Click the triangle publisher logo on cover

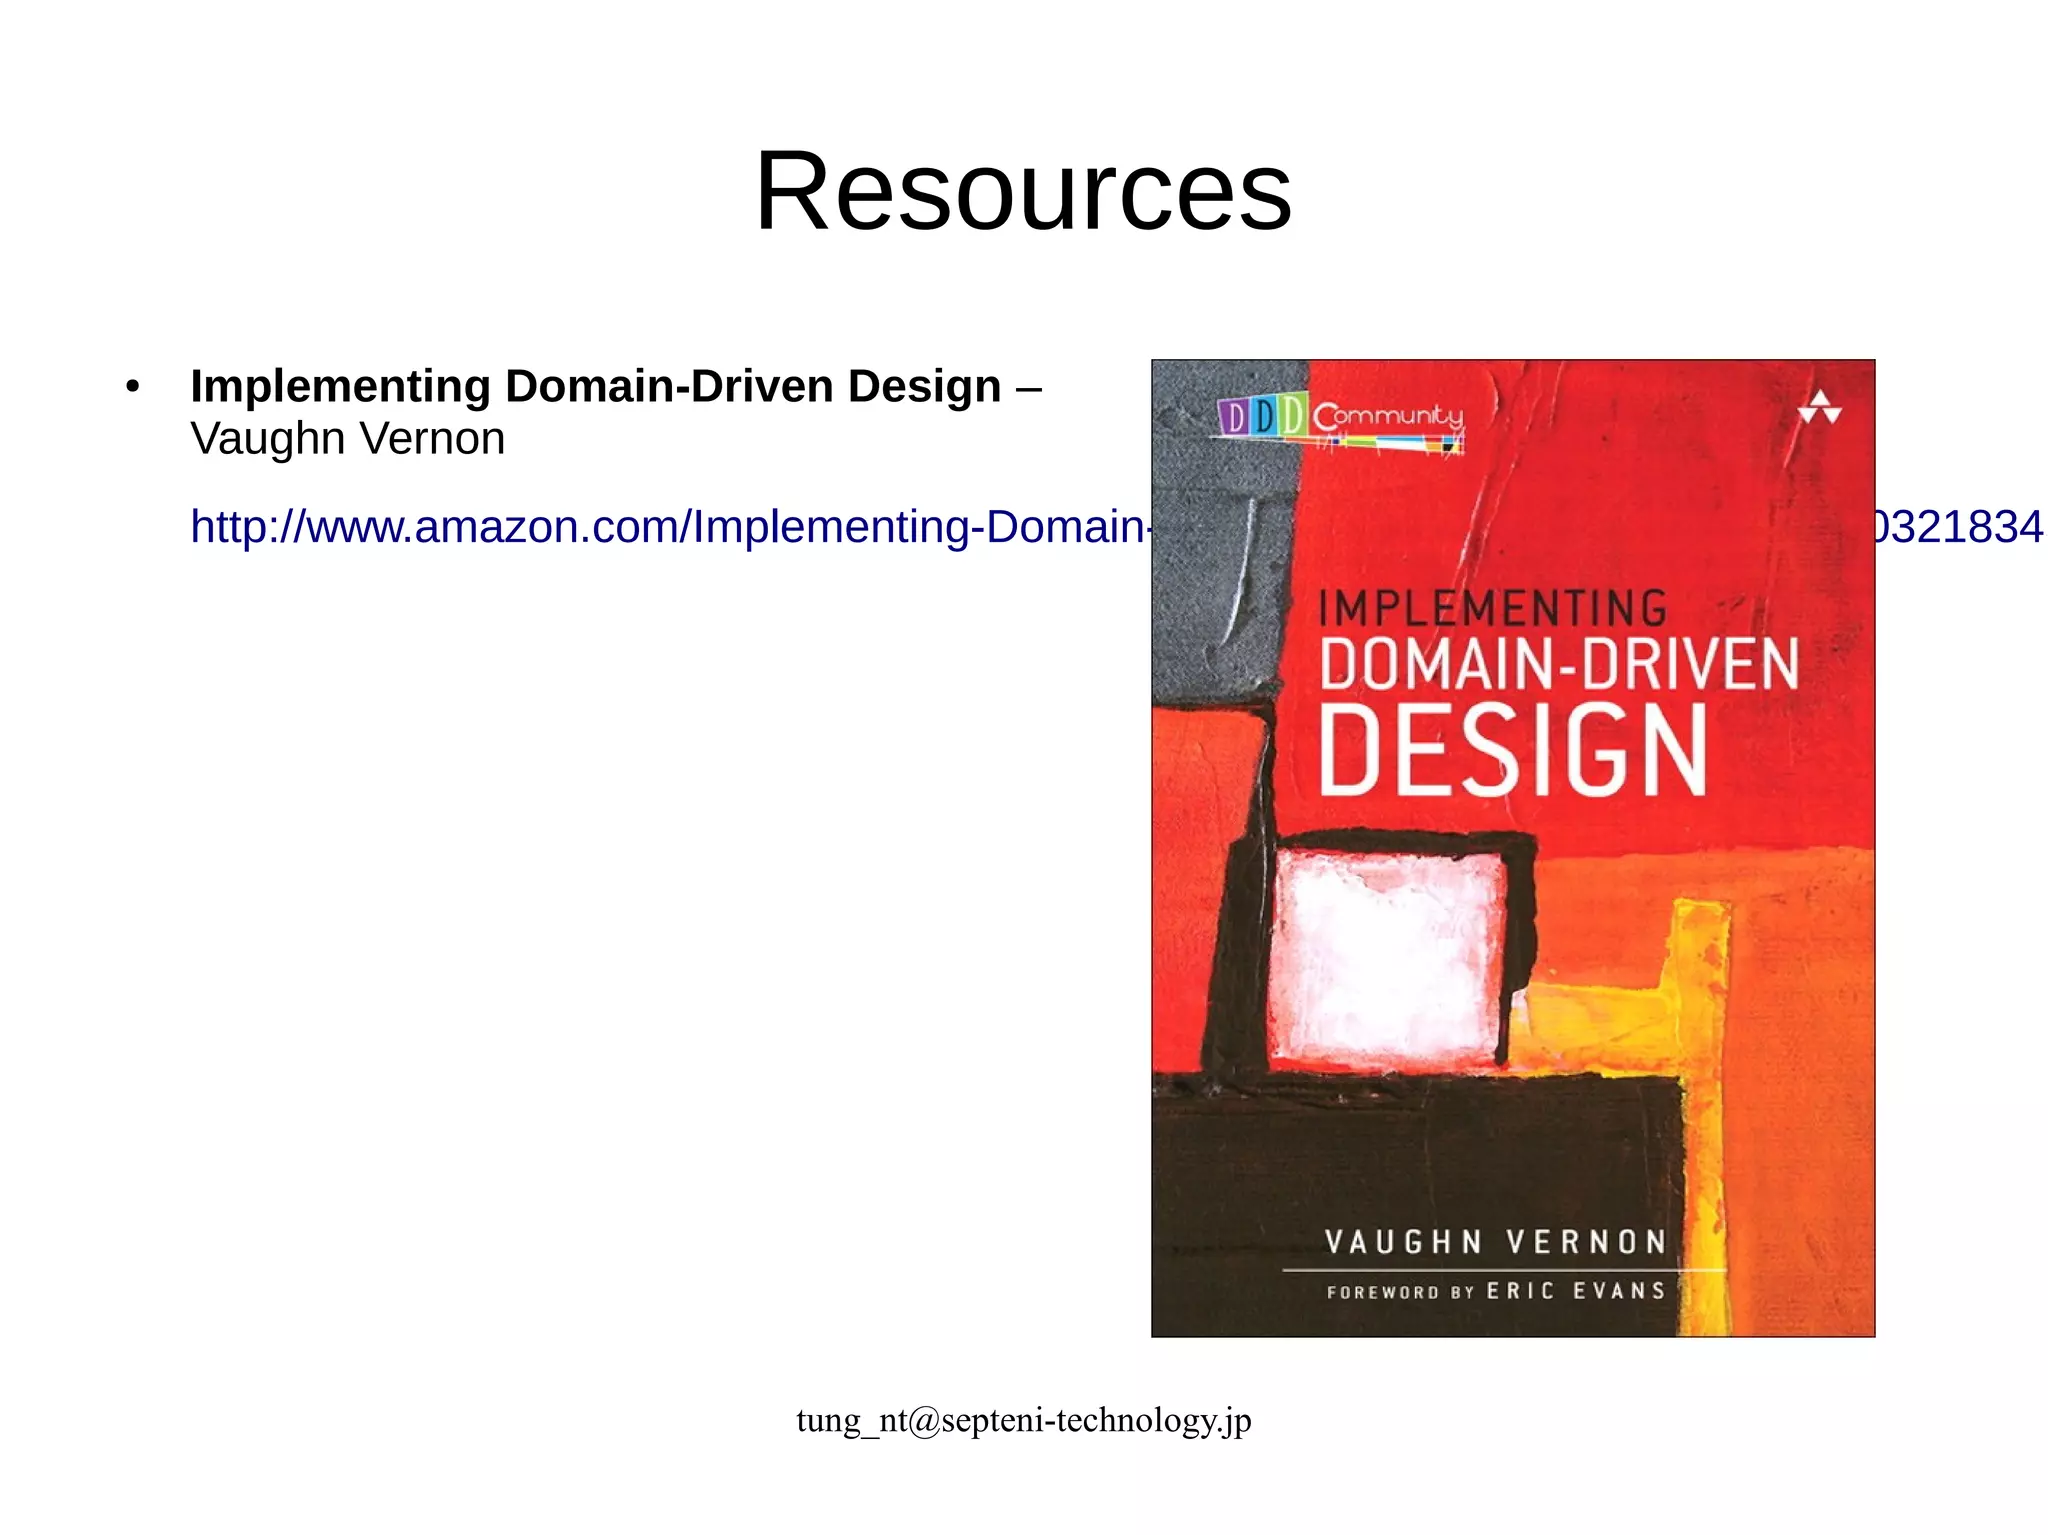(1819, 408)
